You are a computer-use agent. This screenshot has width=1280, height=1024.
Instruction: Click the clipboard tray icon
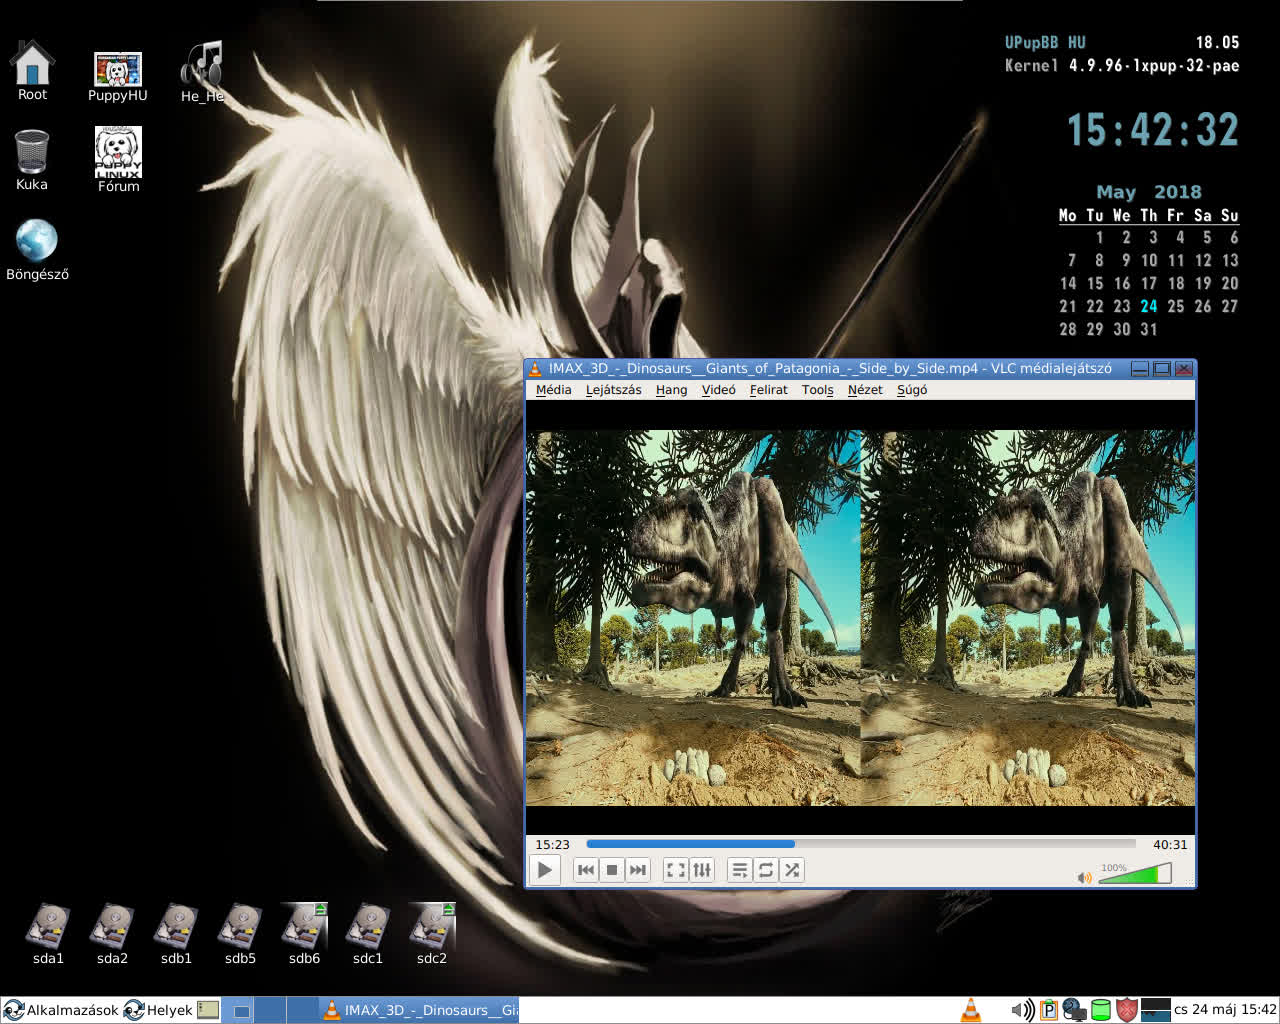point(1048,1010)
